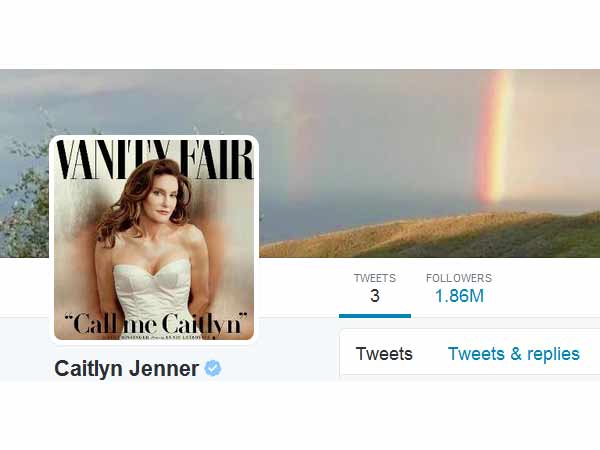This screenshot has height=450, width=600.
Task: Click the grassy hillside in header photo
Action: click(x=429, y=235)
